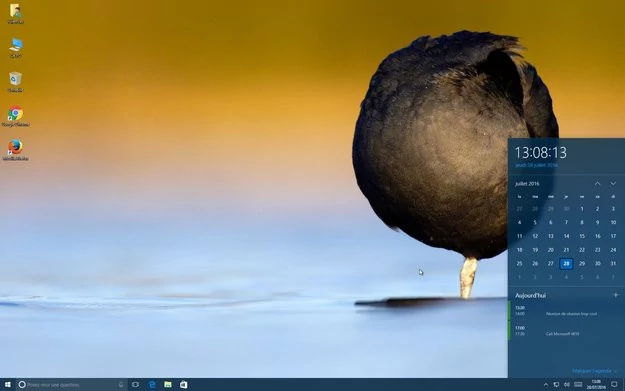Select July 18 in the calendar
Image resolution: width=625 pixels, height=391 pixels.
pyautogui.click(x=519, y=250)
